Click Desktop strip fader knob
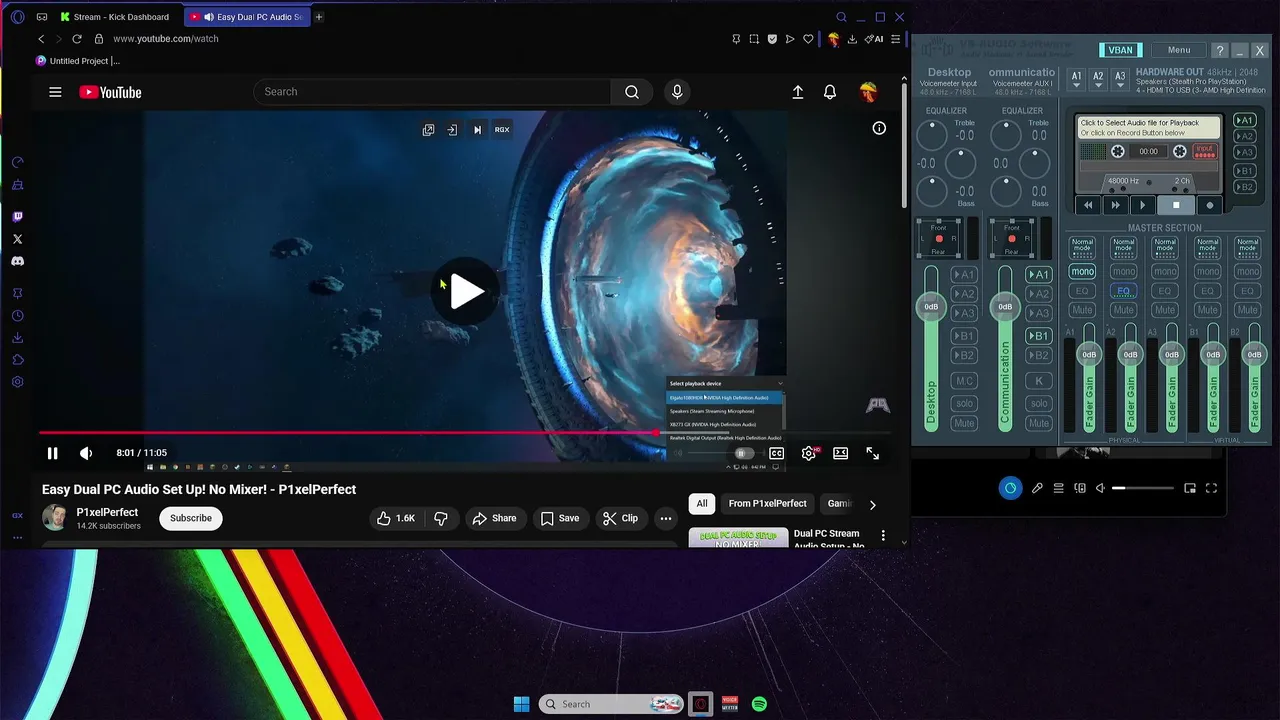The image size is (1280, 720). 931,306
